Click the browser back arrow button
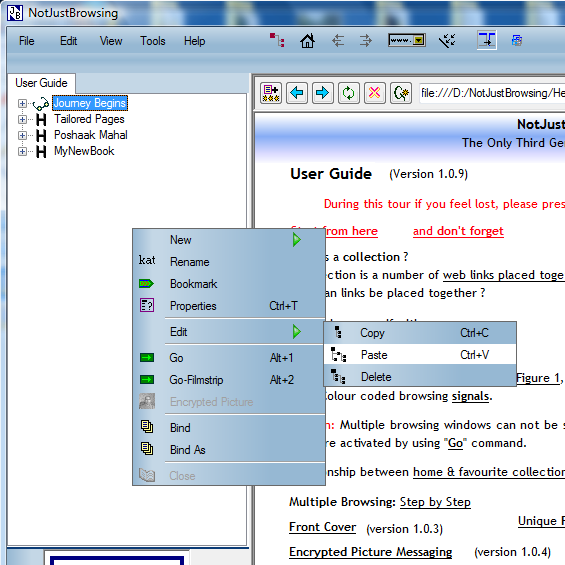The height and width of the screenshot is (565, 565). click(x=297, y=93)
